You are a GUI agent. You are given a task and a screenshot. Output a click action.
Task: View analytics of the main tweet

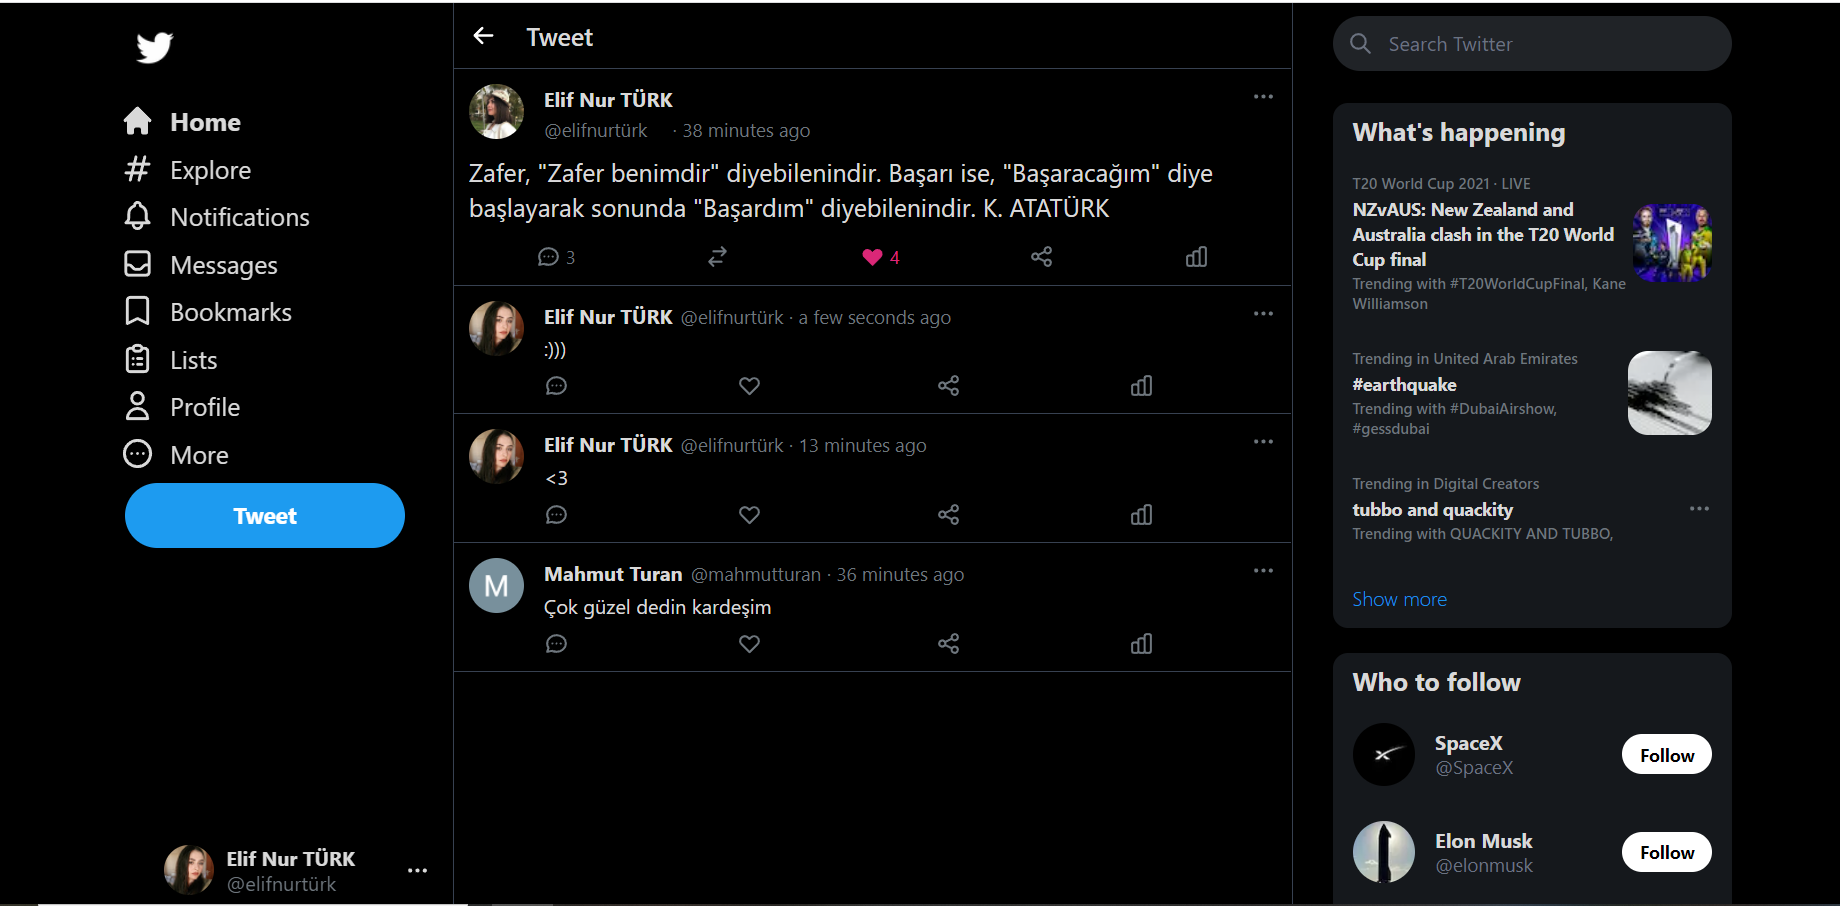[x=1196, y=257]
